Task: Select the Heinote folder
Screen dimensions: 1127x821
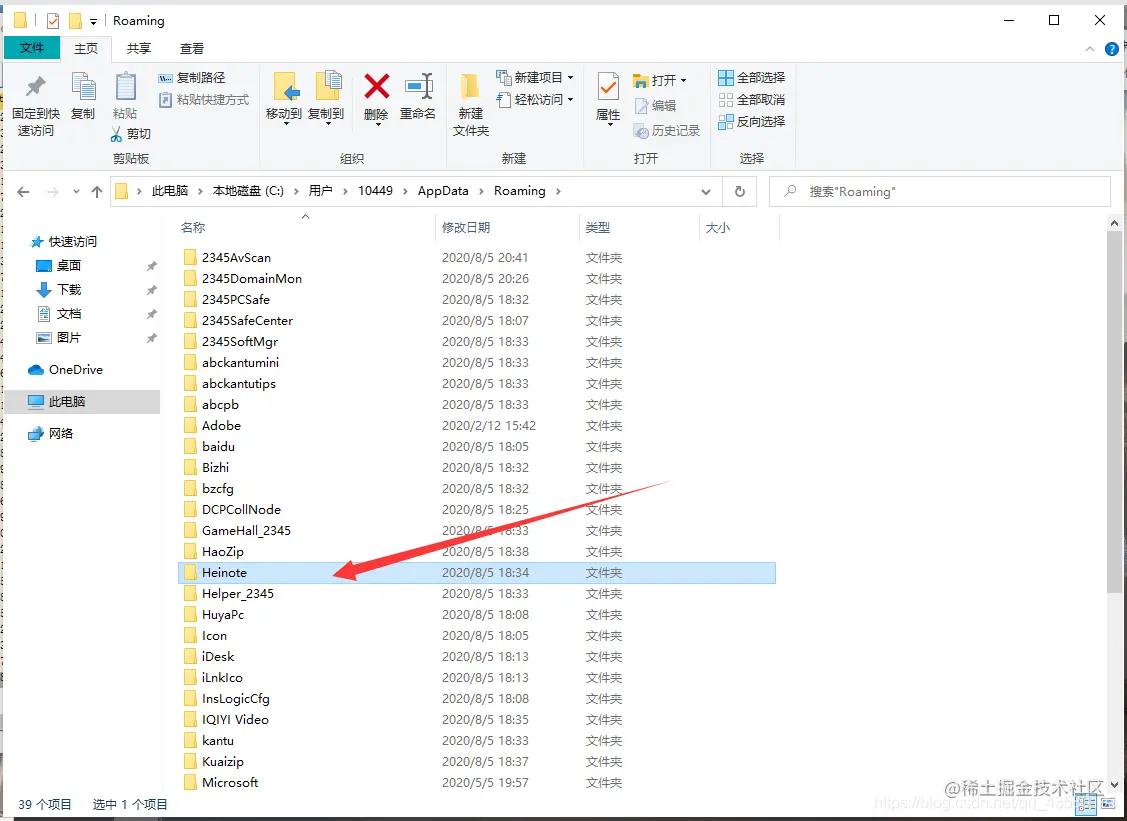Action: (x=477, y=573)
